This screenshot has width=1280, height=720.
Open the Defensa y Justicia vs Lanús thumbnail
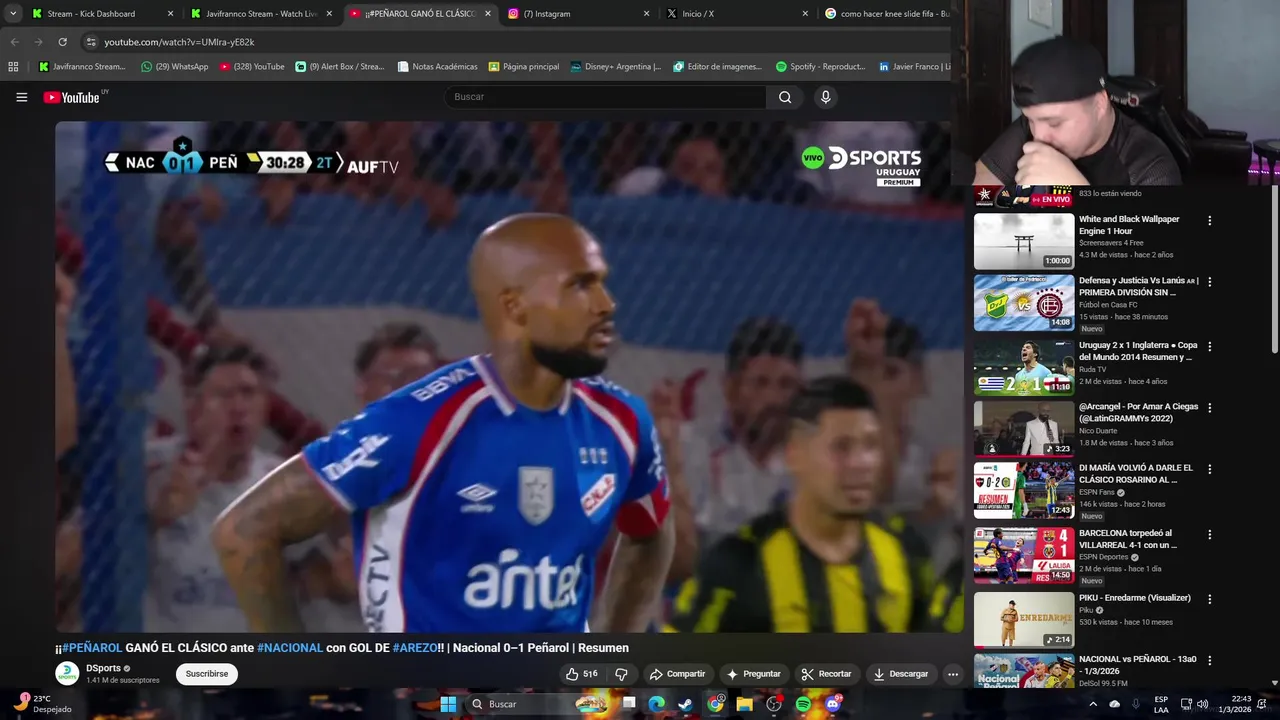coord(1024,303)
